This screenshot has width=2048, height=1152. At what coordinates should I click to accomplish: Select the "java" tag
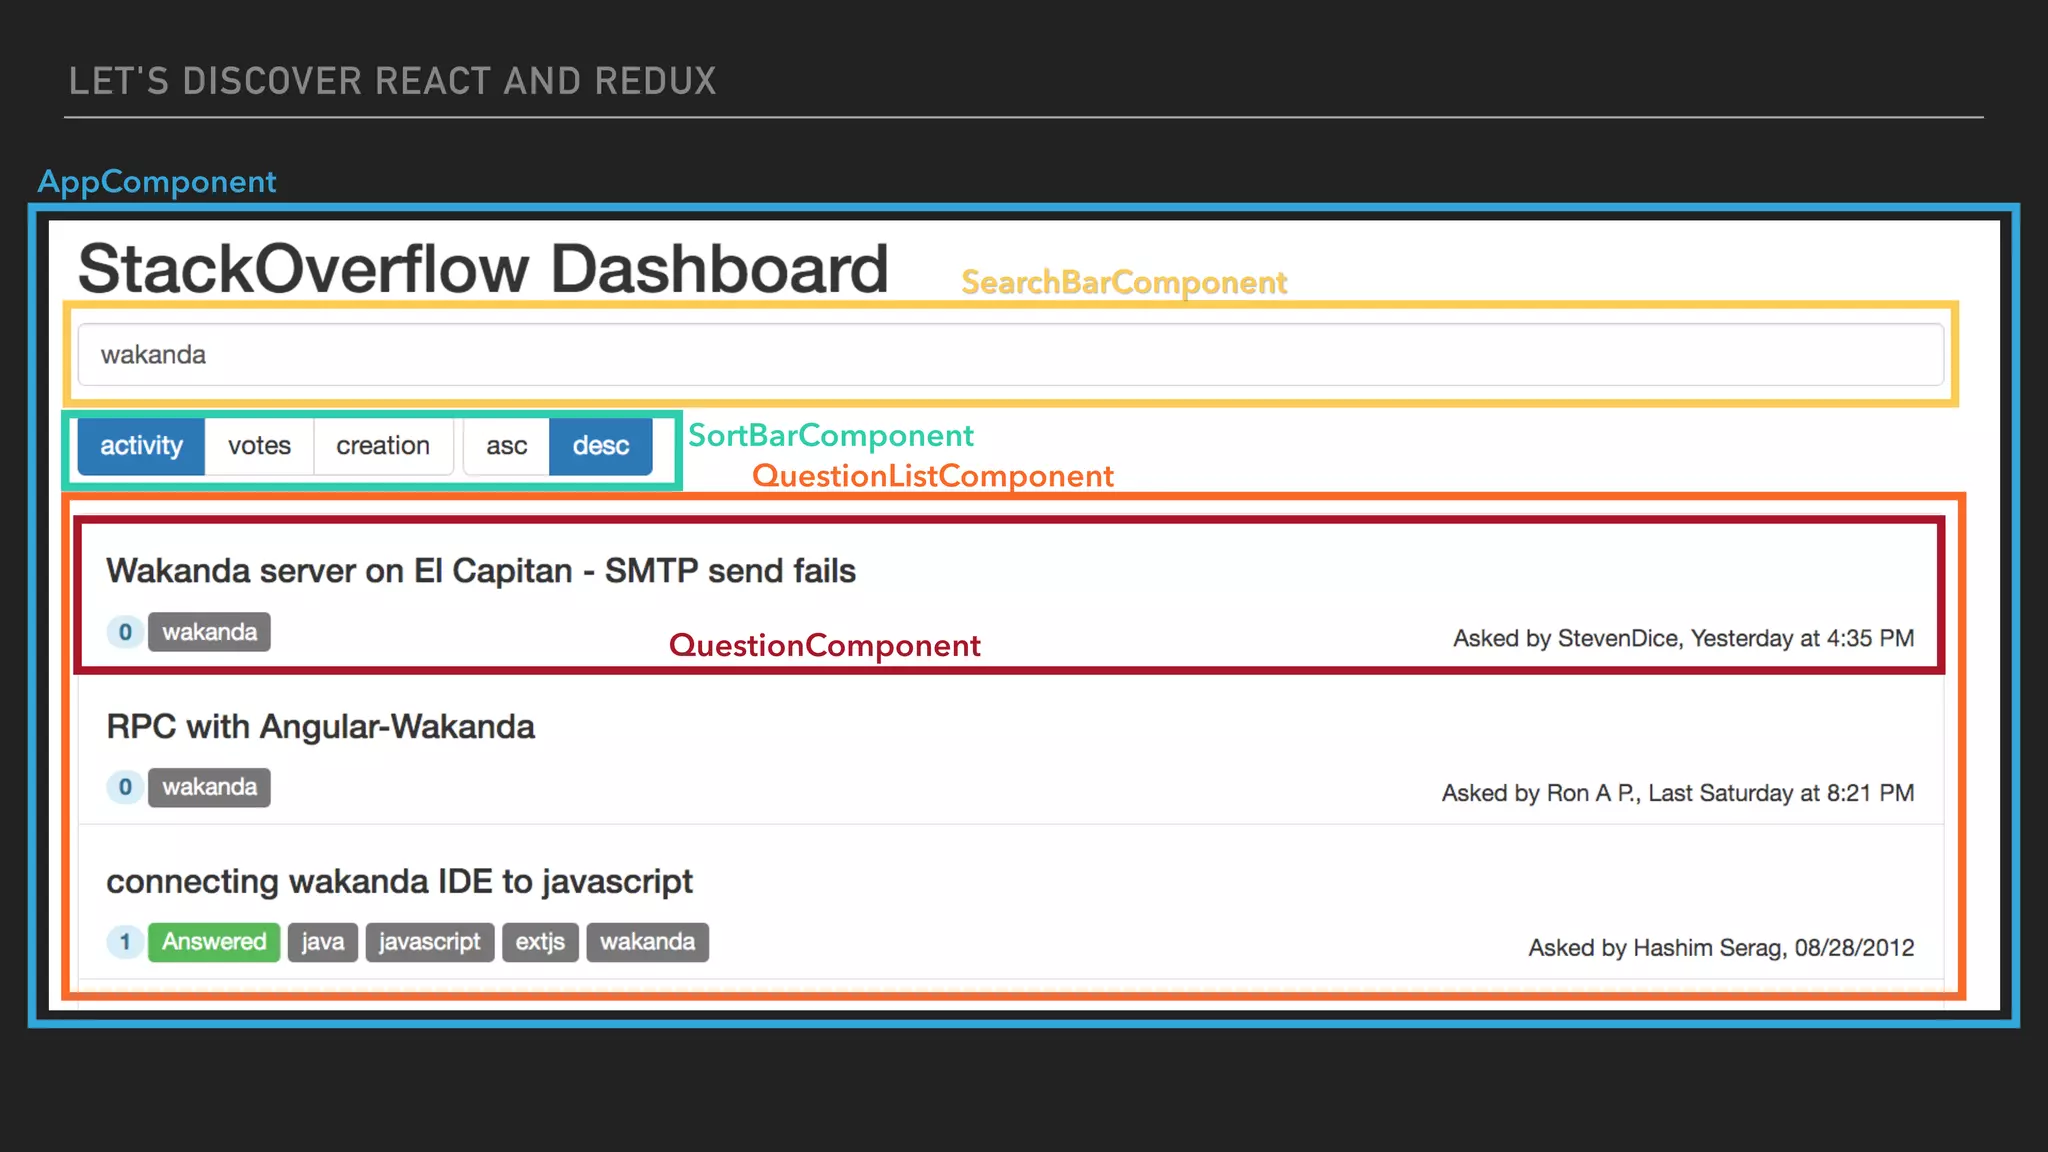[x=323, y=942]
